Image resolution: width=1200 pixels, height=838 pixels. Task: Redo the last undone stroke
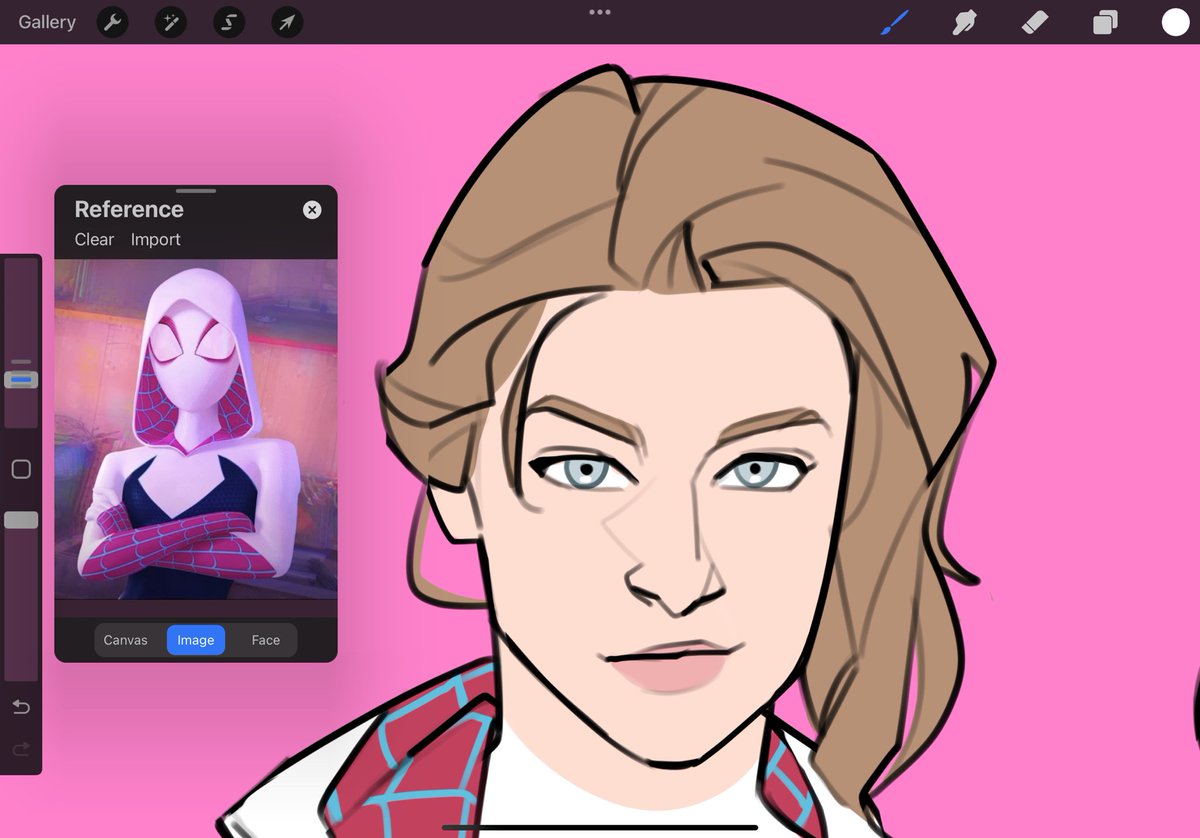[x=21, y=748]
